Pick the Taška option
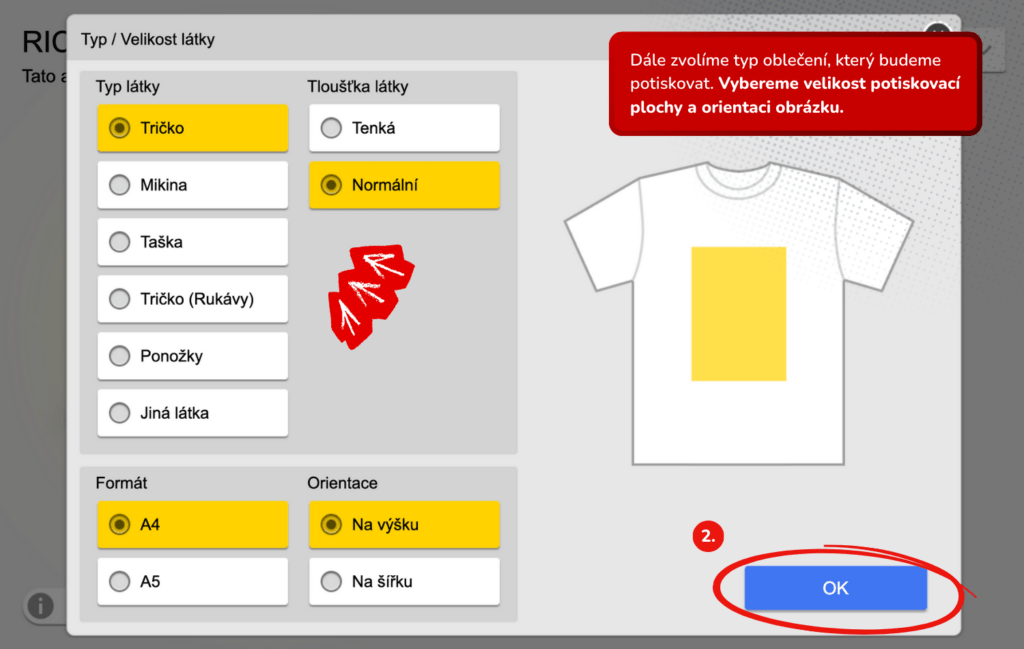The height and width of the screenshot is (649, 1024). 192,242
